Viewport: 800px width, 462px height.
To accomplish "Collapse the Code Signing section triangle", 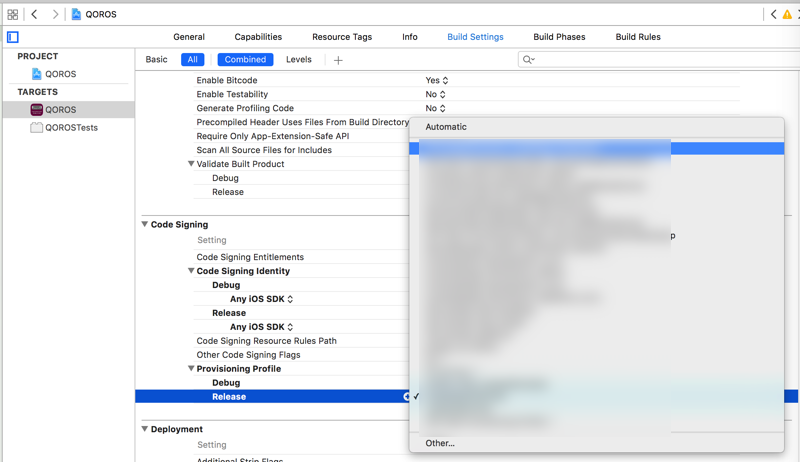I will click(145, 224).
